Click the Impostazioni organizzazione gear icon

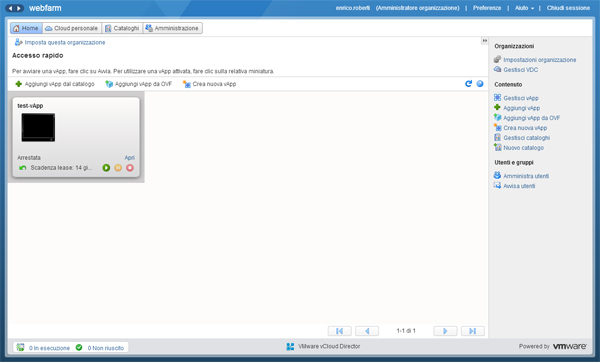497,59
